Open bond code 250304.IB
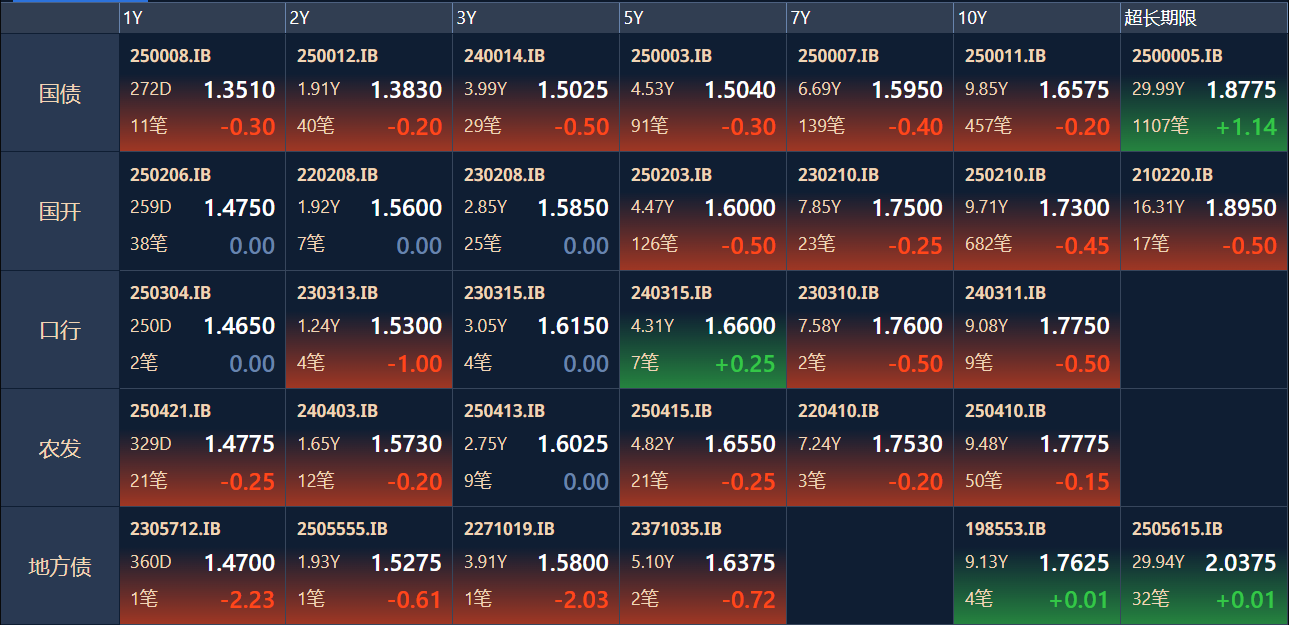Viewport: 1289px width, 625px height. 170,293
